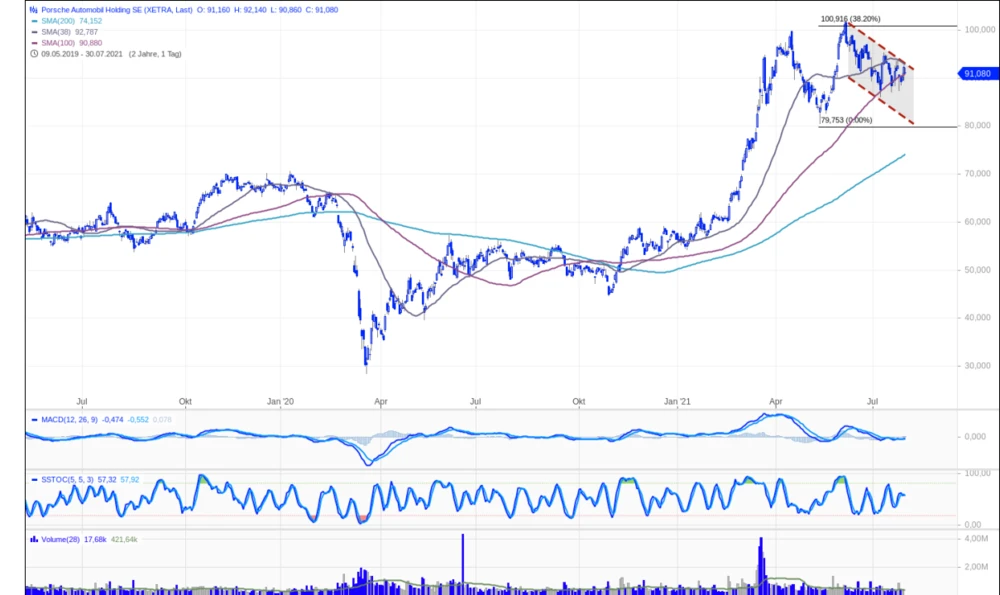1000x595 pixels.
Task: Click the blue 91,080 current price tag
Action: 975,73
